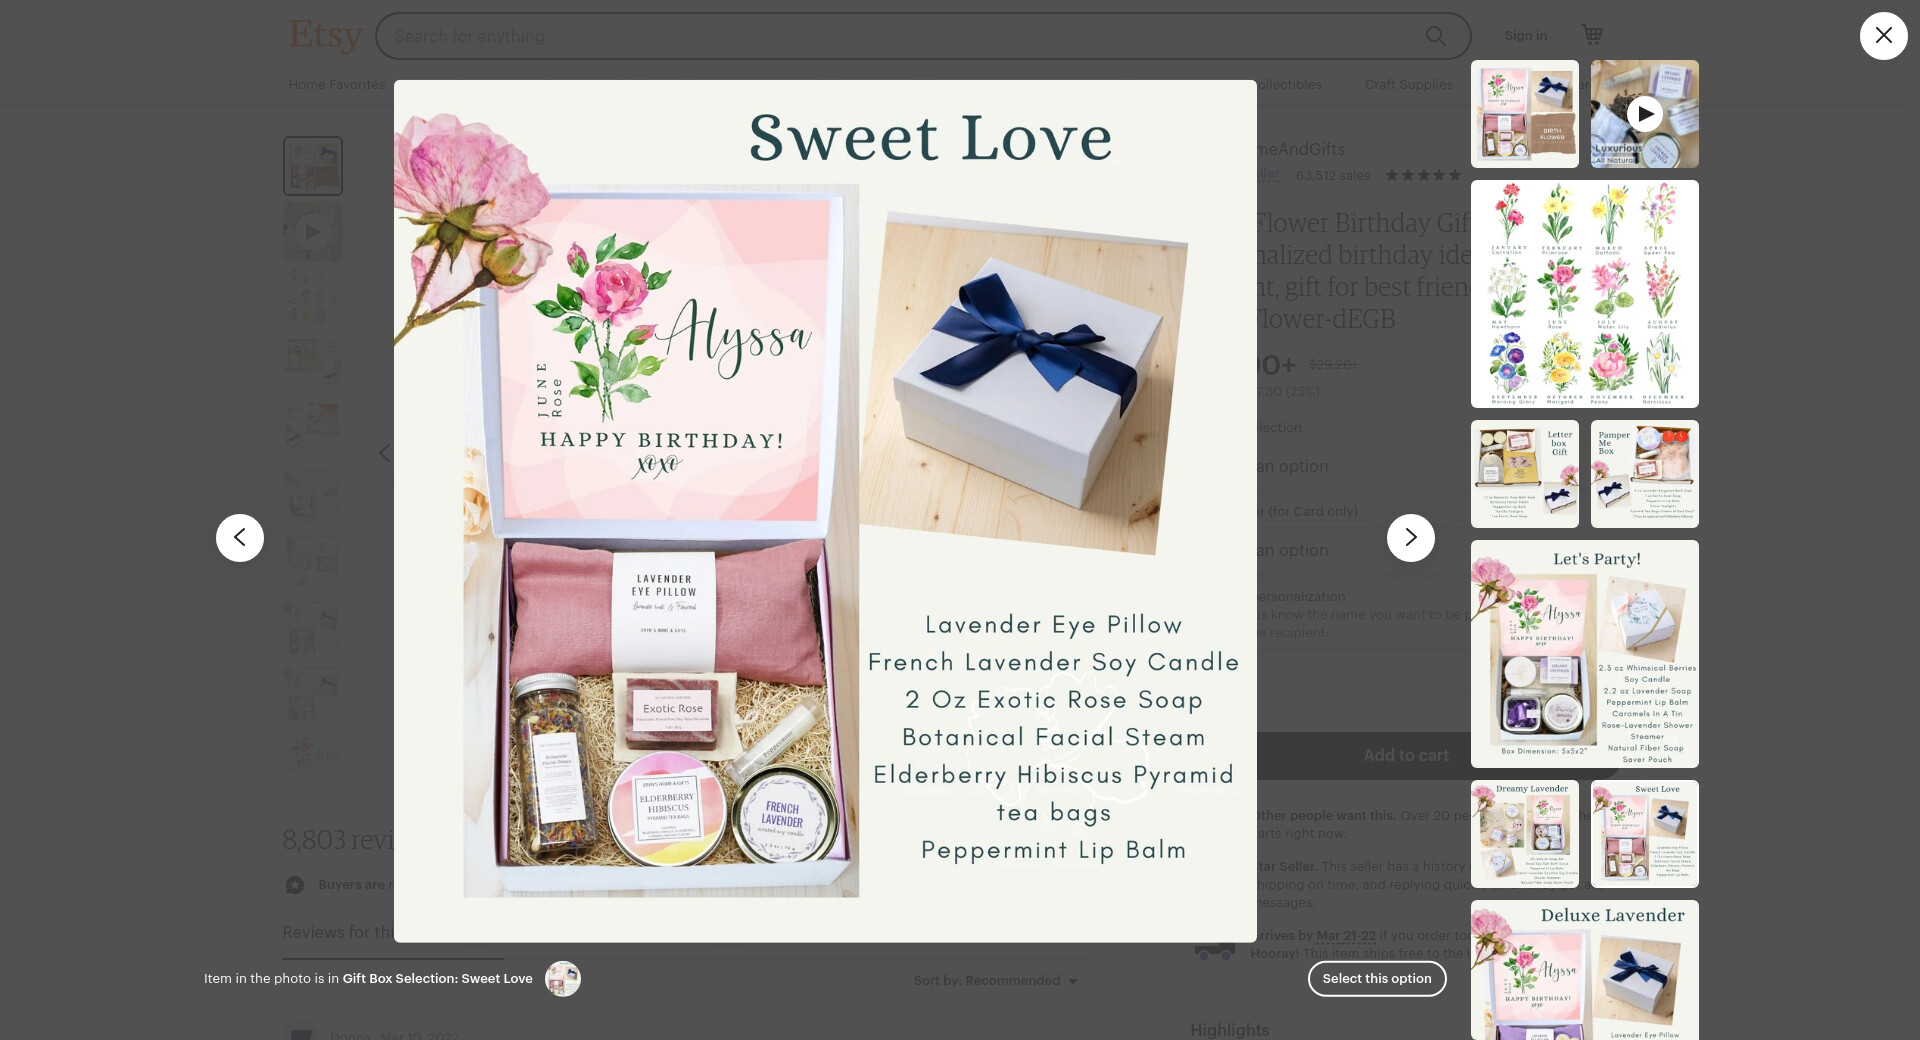This screenshot has height=1040, width=1920.
Task: Click the magnifying glass search icon
Action: click(x=1435, y=36)
